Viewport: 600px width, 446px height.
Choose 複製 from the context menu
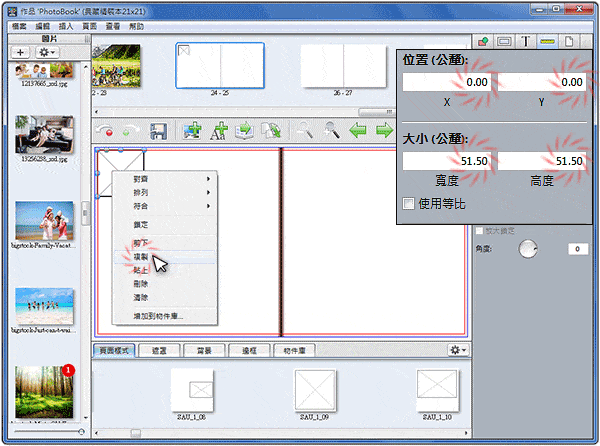pos(143,257)
